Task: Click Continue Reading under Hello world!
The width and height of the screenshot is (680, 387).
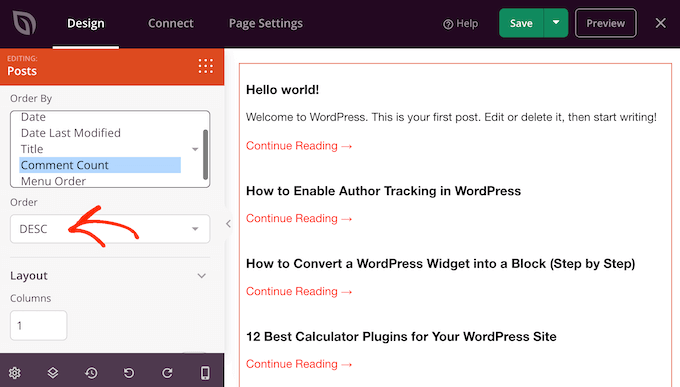Action: click(299, 146)
